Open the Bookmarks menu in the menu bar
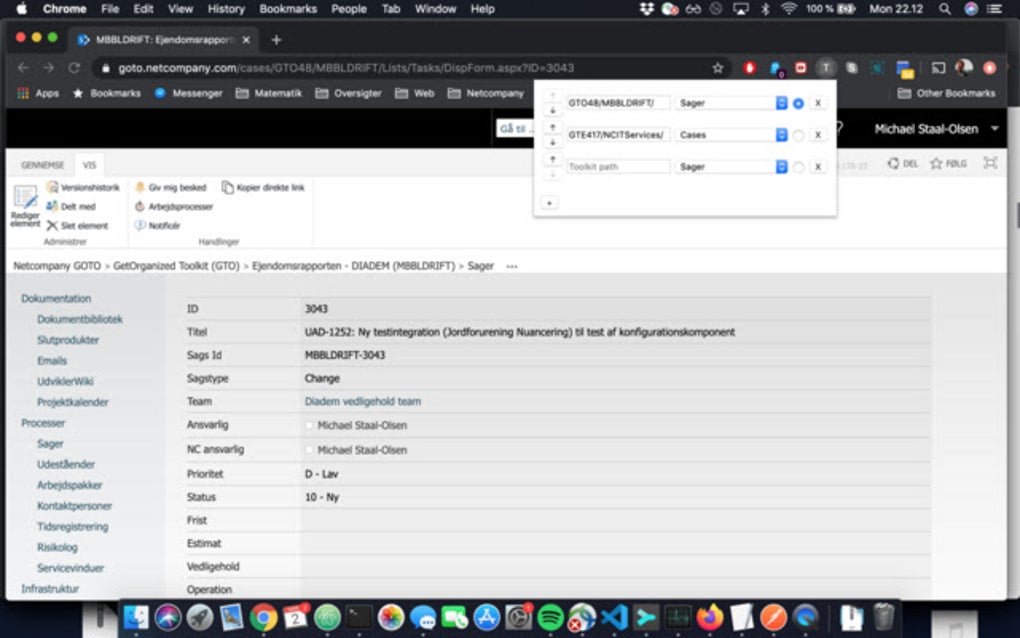1020x638 pixels. pyautogui.click(x=287, y=9)
